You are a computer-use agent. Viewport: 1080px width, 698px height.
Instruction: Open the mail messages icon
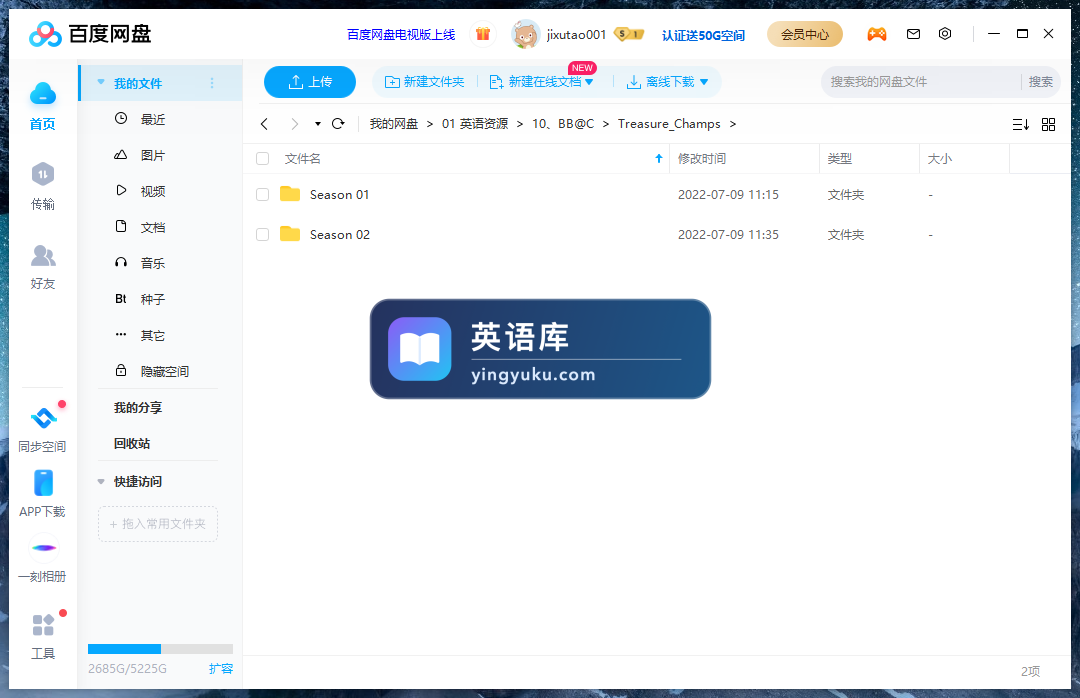pos(913,34)
